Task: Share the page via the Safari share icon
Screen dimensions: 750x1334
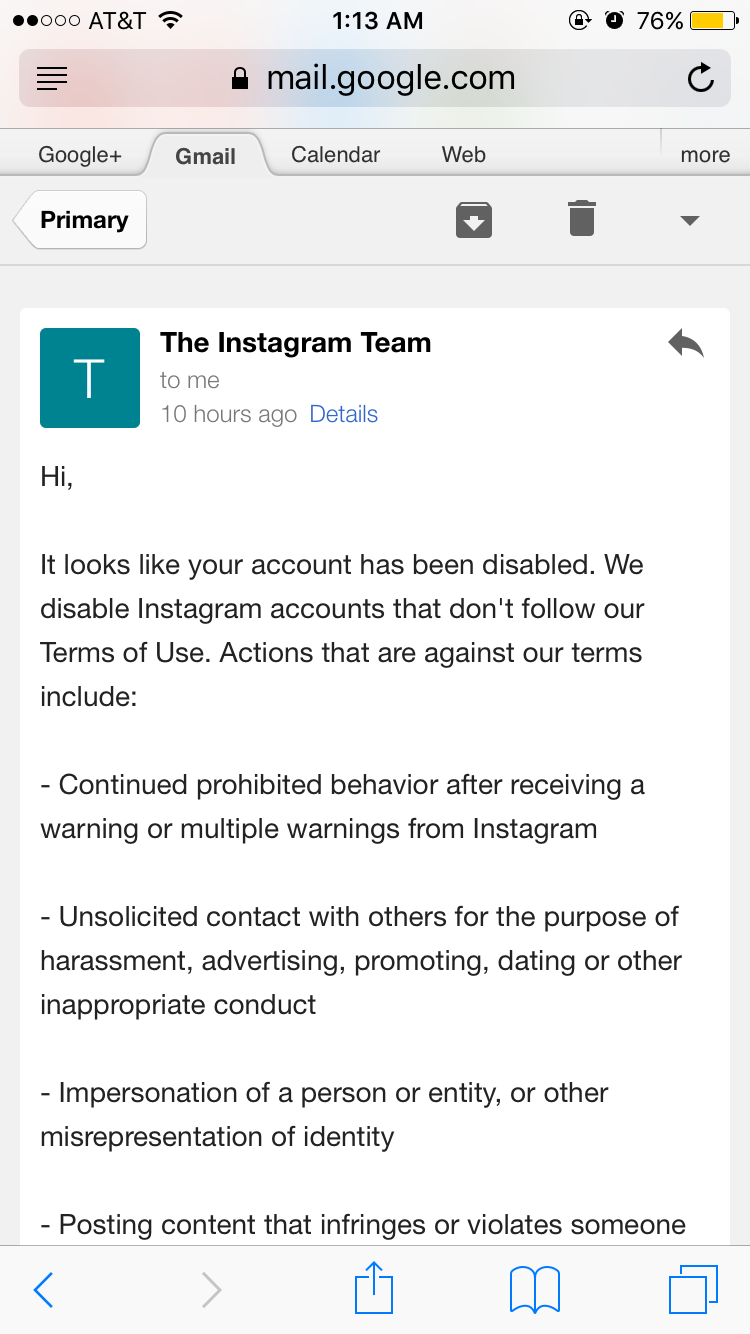Action: [x=373, y=1289]
